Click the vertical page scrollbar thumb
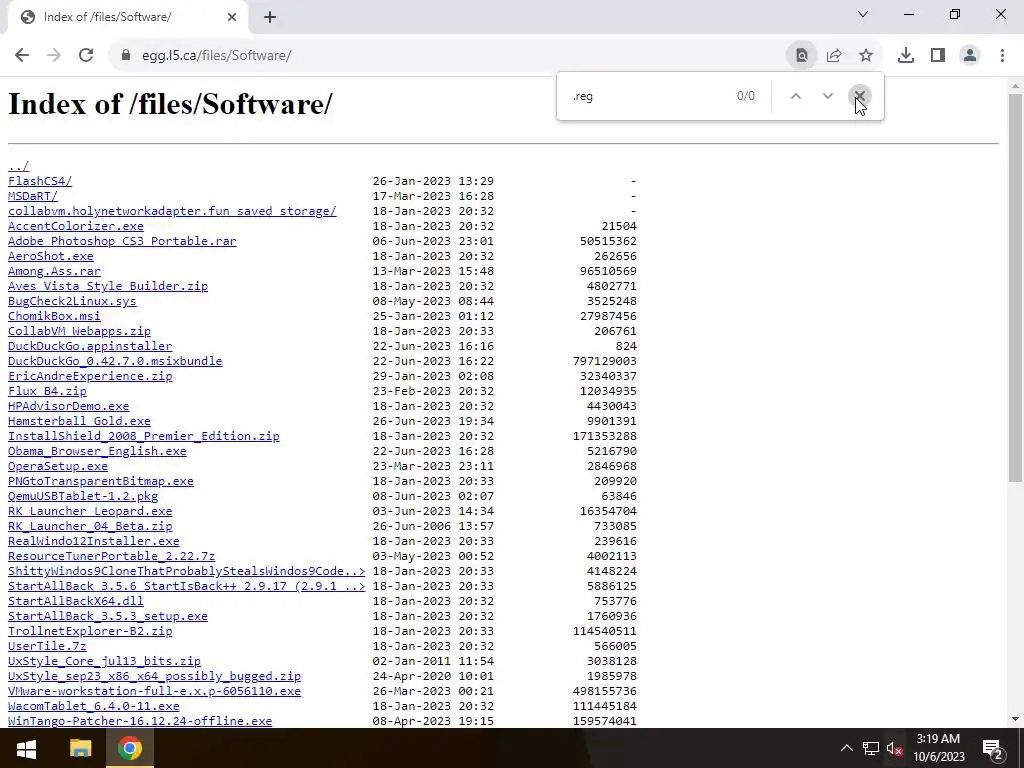The image size is (1024, 768). [x=1016, y=288]
